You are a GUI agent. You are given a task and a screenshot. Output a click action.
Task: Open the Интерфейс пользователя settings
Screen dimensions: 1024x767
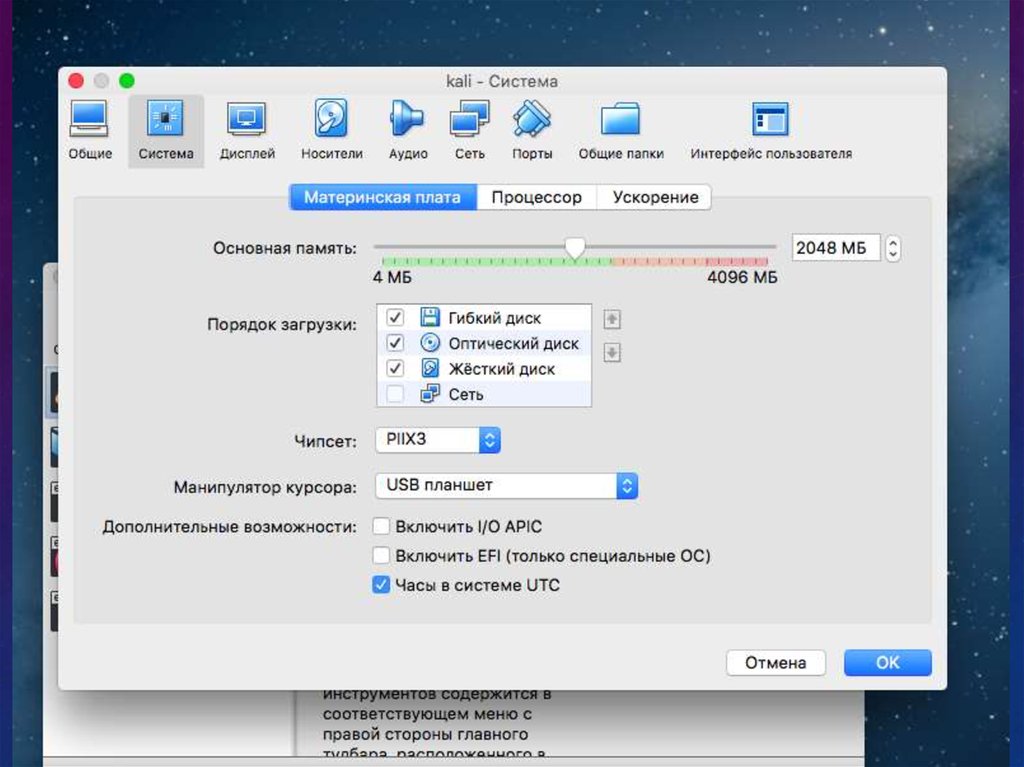coord(770,130)
